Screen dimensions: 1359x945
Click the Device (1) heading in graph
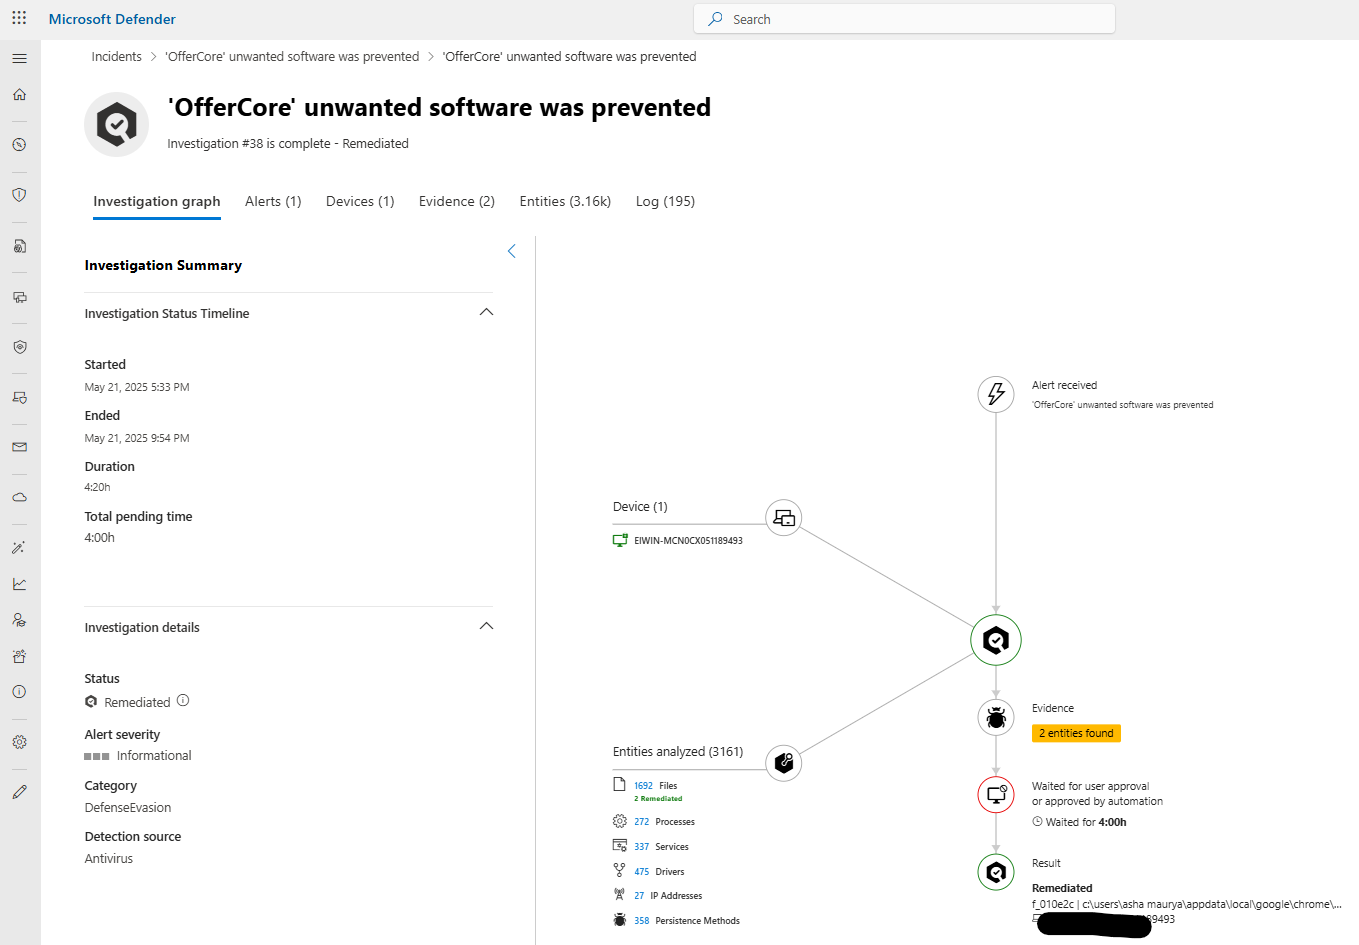pos(640,507)
